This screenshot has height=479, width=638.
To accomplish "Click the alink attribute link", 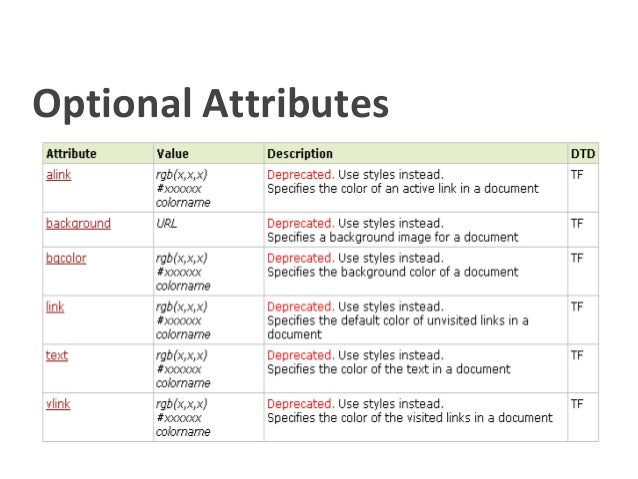I will pos(58,174).
